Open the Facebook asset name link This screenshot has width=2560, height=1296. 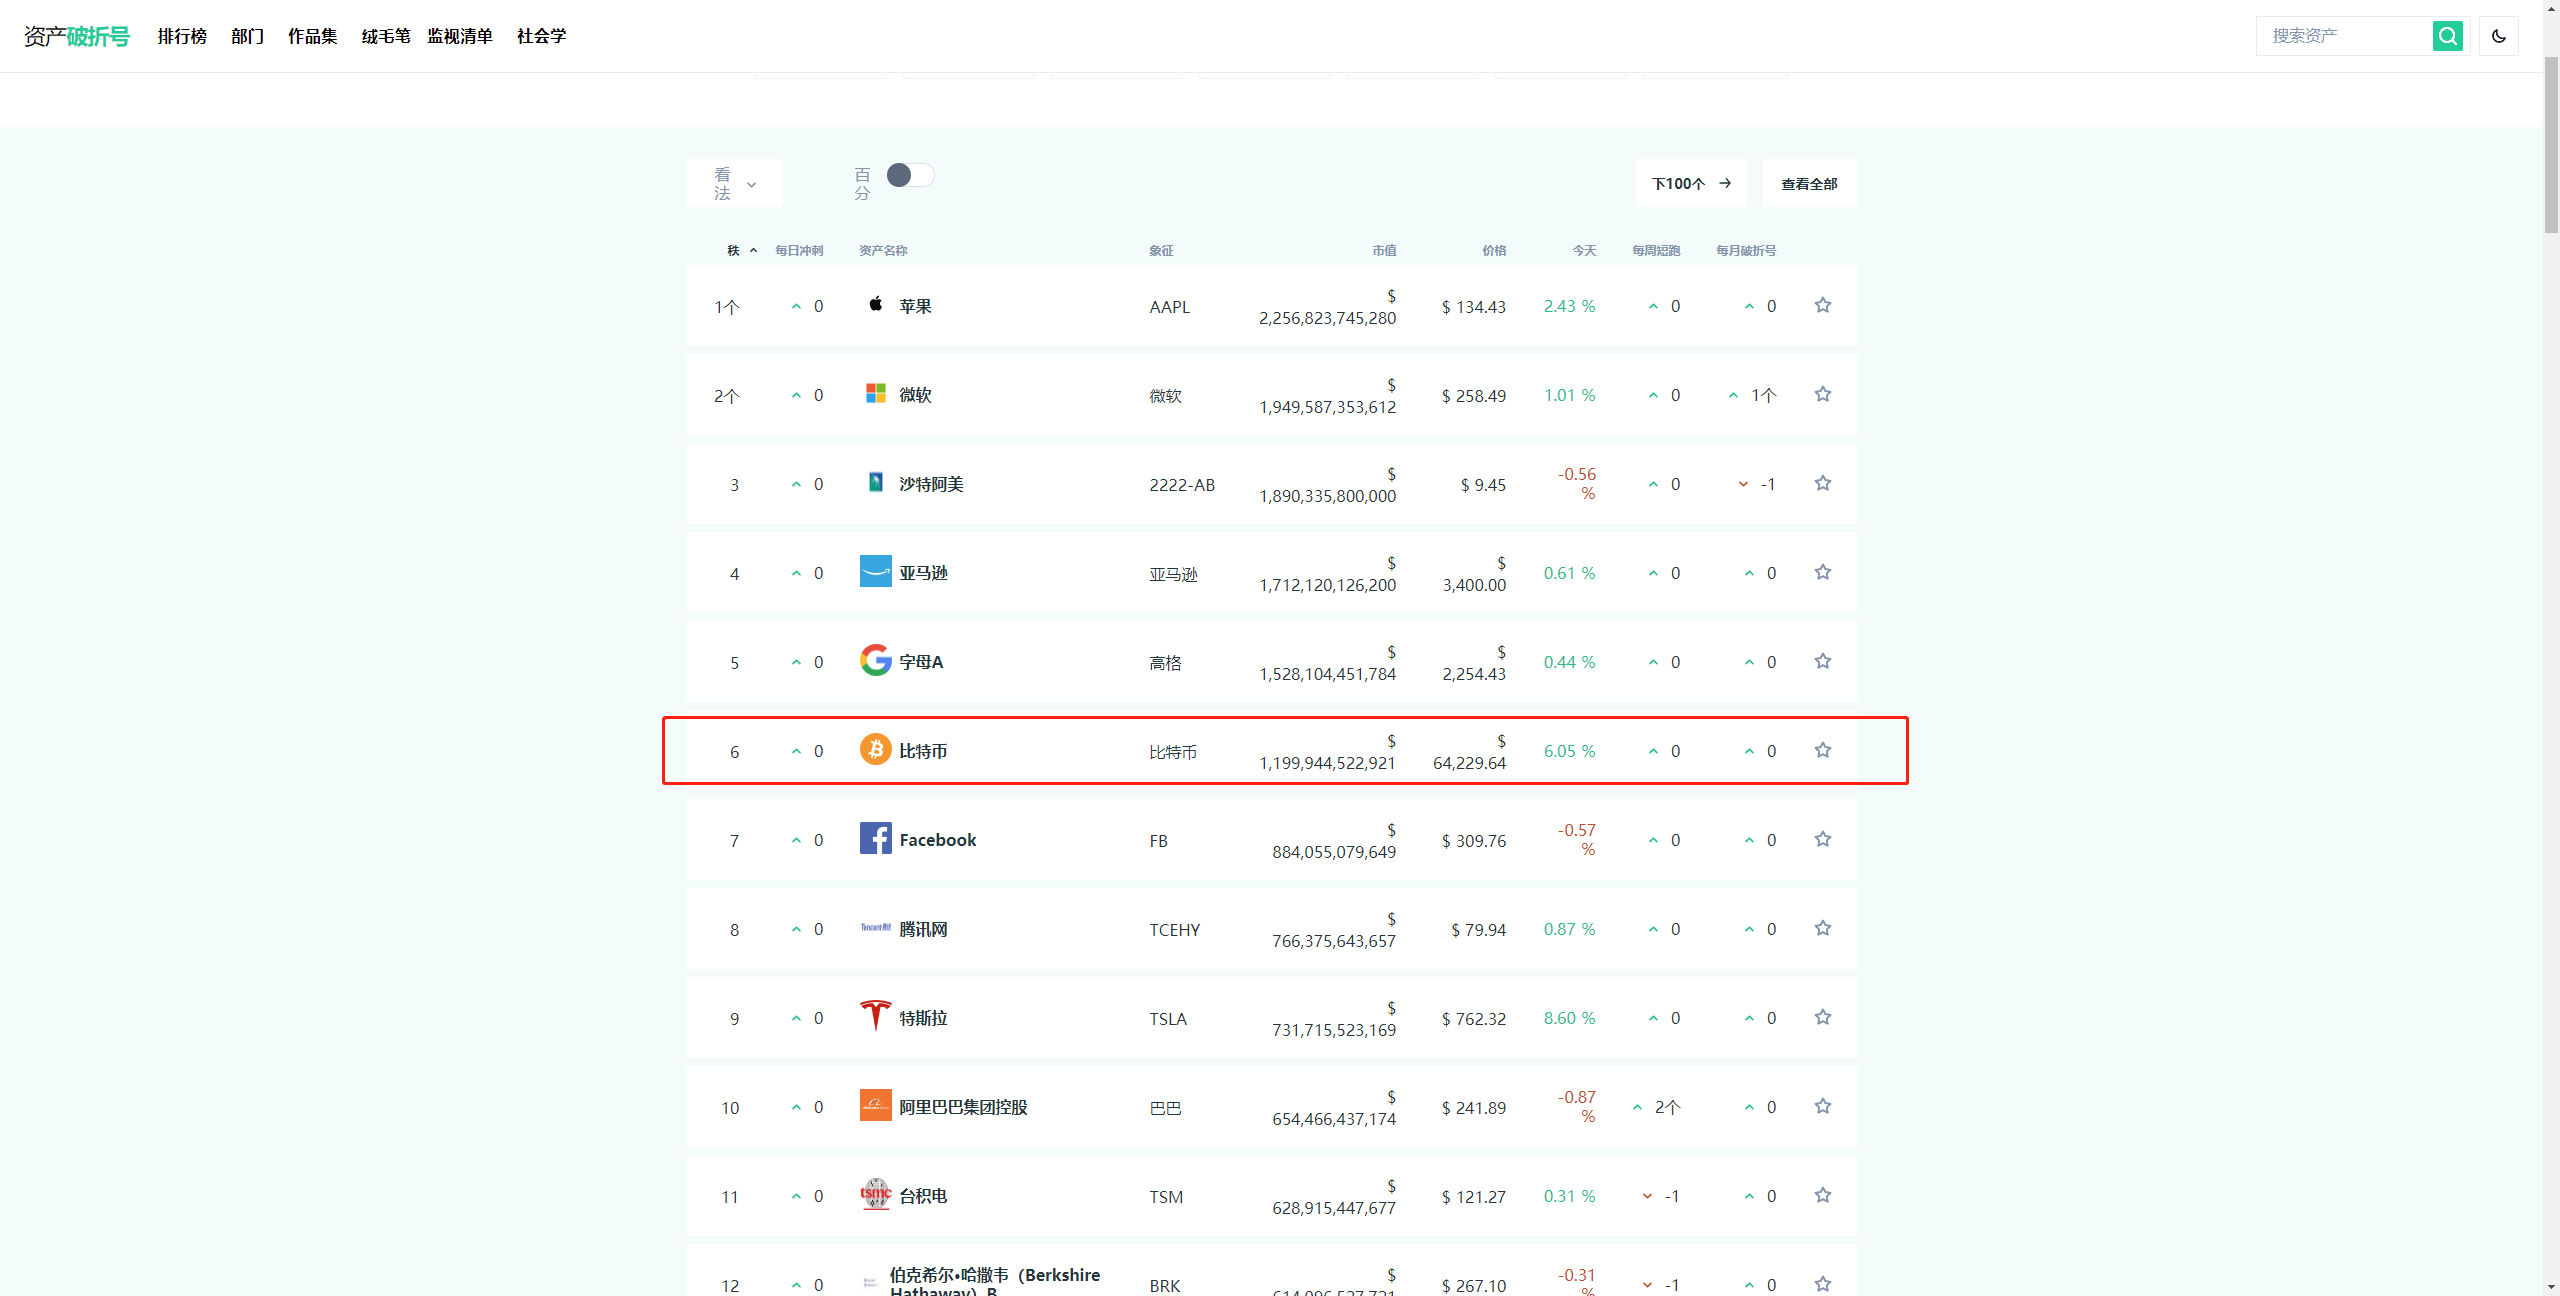(938, 841)
